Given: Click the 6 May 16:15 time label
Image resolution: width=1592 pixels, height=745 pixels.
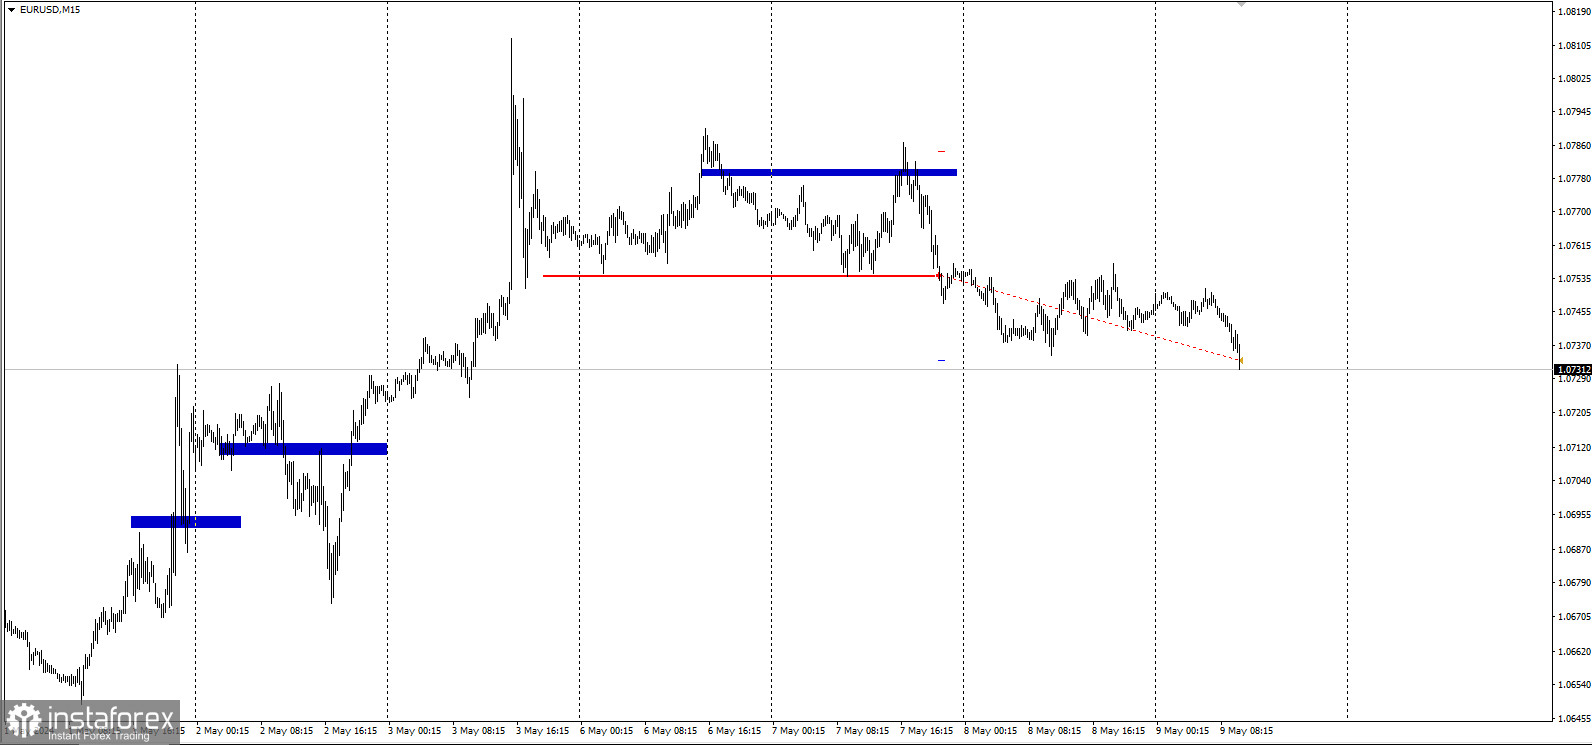Looking at the screenshot, I should pos(735,730).
